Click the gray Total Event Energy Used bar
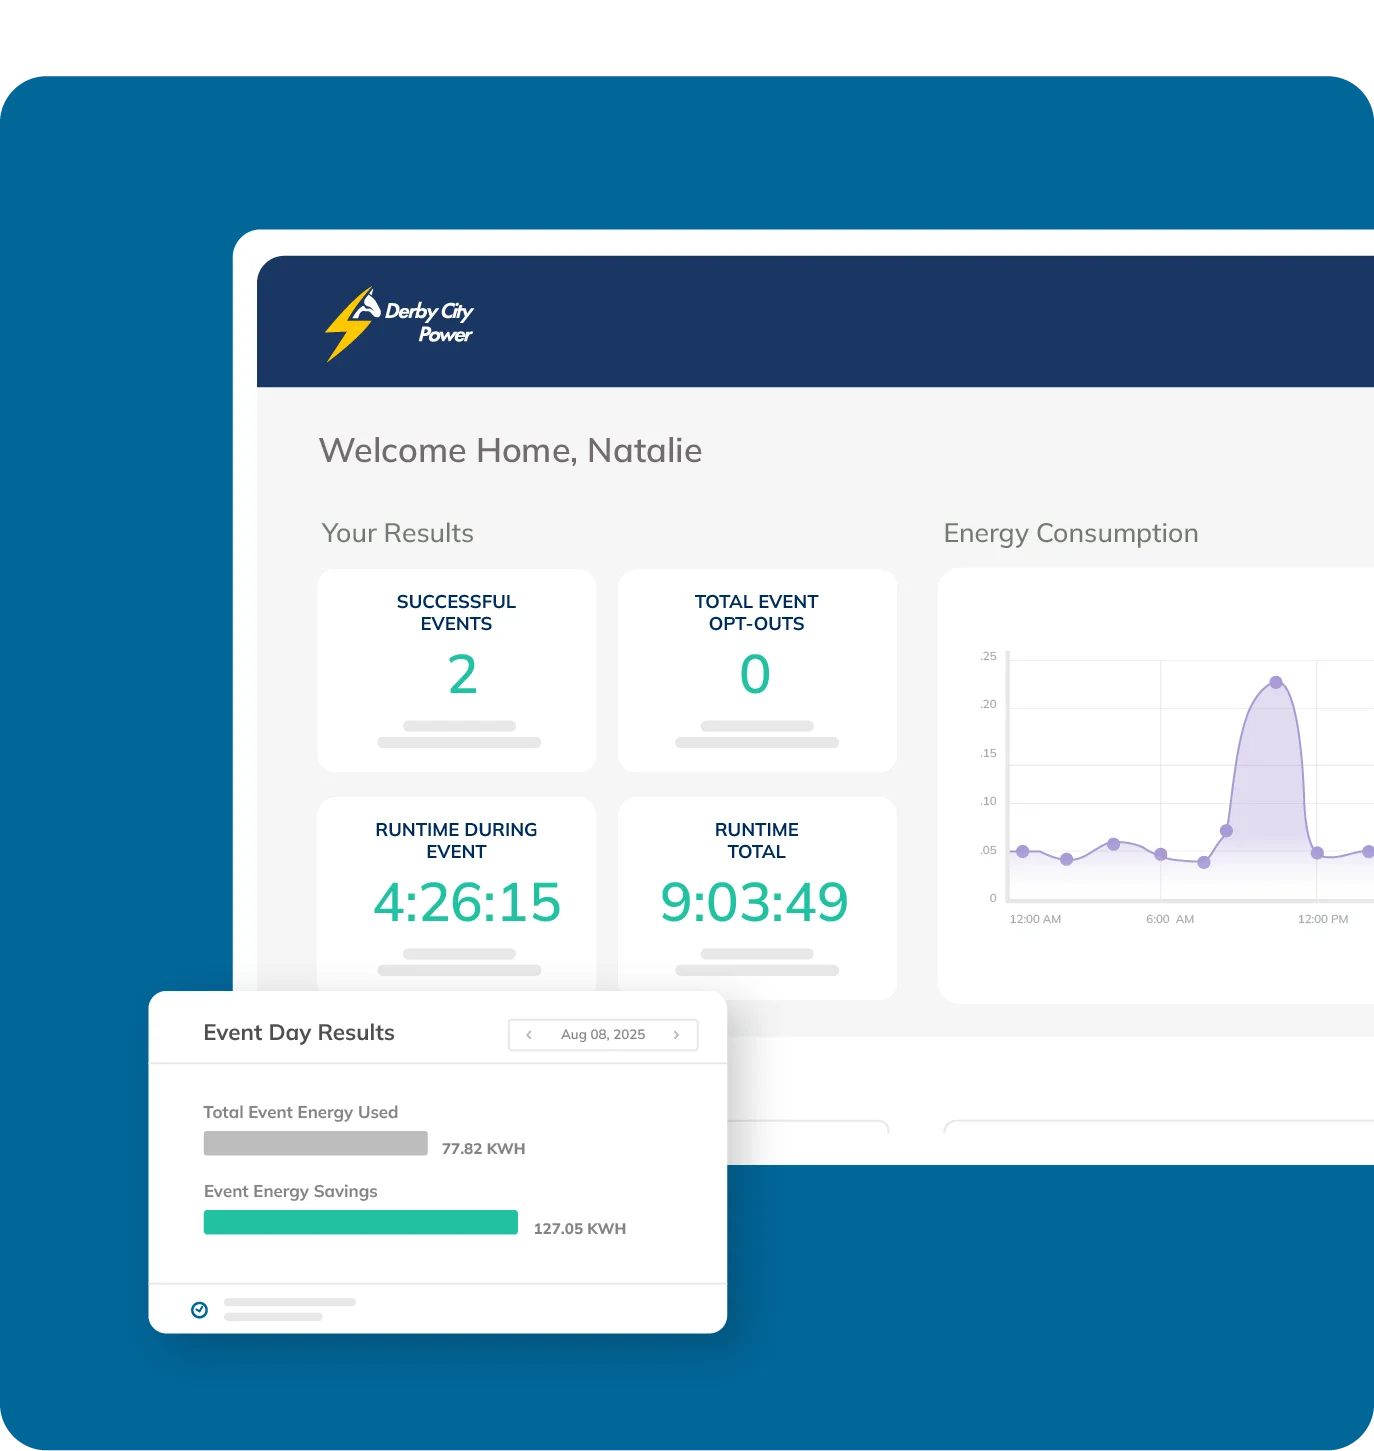This screenshot has width=1374, height=1451. pyautogui.click(x=315, y=1143)
